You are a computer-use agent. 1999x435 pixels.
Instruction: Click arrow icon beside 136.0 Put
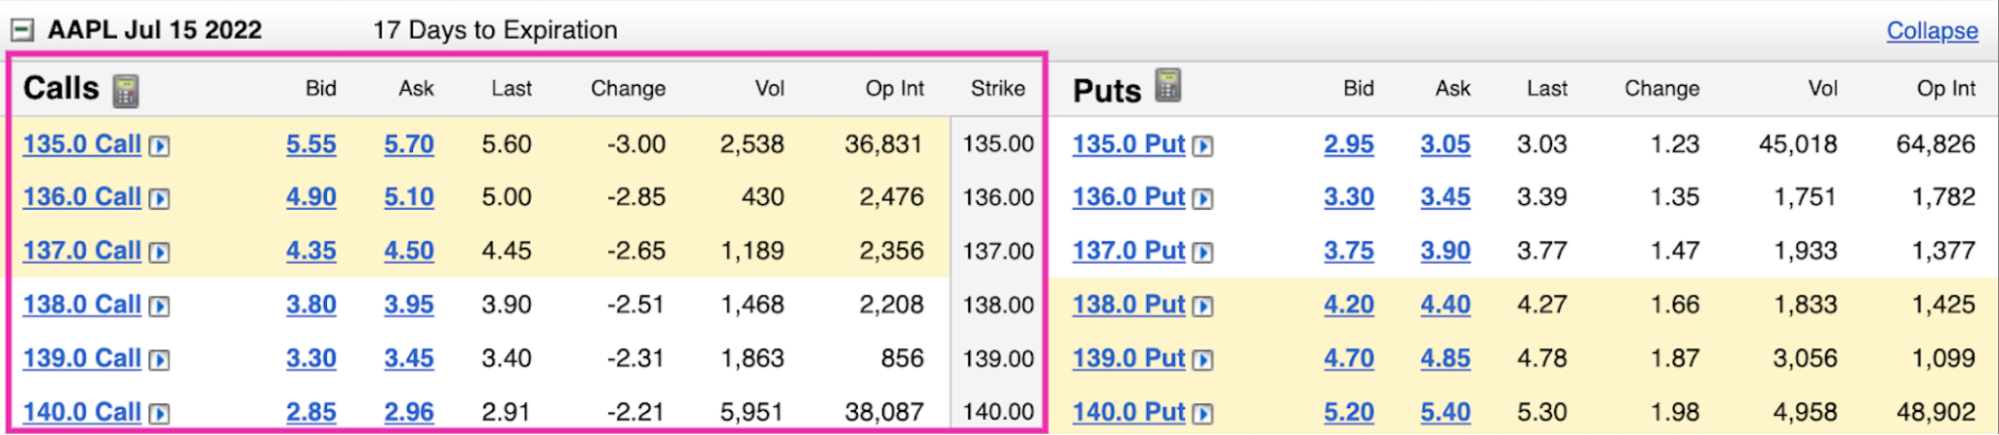[x=1203, y=199]
